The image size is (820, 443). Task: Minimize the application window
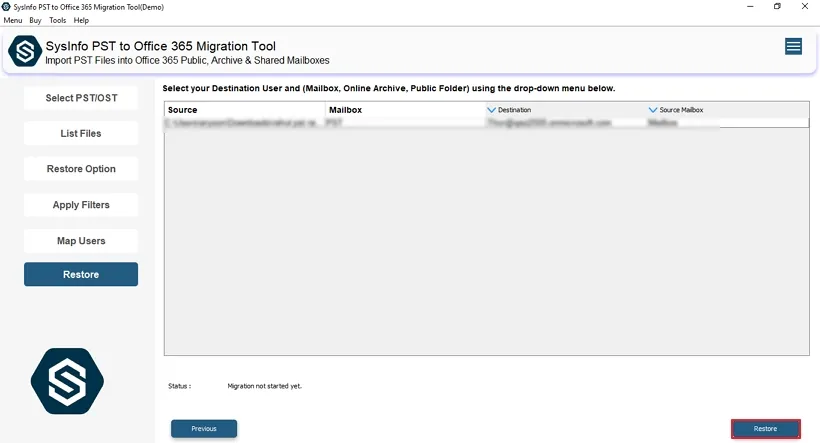750,6
